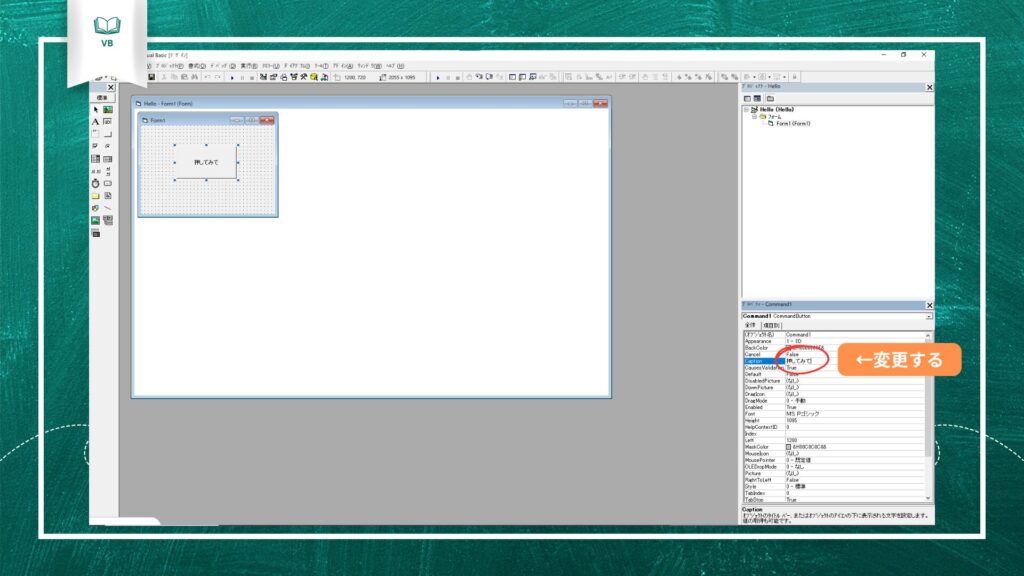Select the CommandButton control in the toolbox
The height and width of the screenshot is (576, 1024).
pos(108,134)
